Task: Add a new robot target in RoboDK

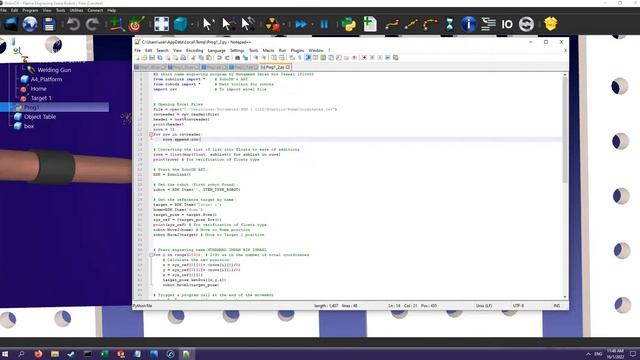Action: pos(136,24)
